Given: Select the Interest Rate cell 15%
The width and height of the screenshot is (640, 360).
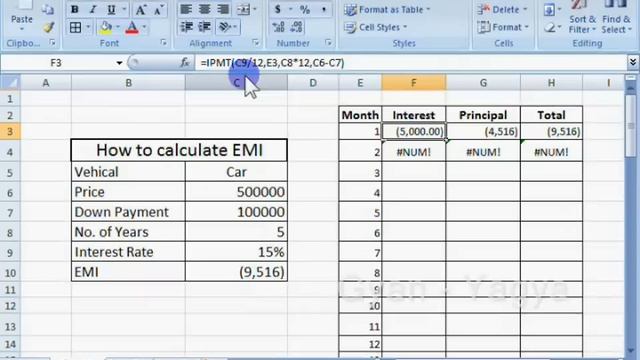Looking at the screenshot, I should (x=236, y=252).
